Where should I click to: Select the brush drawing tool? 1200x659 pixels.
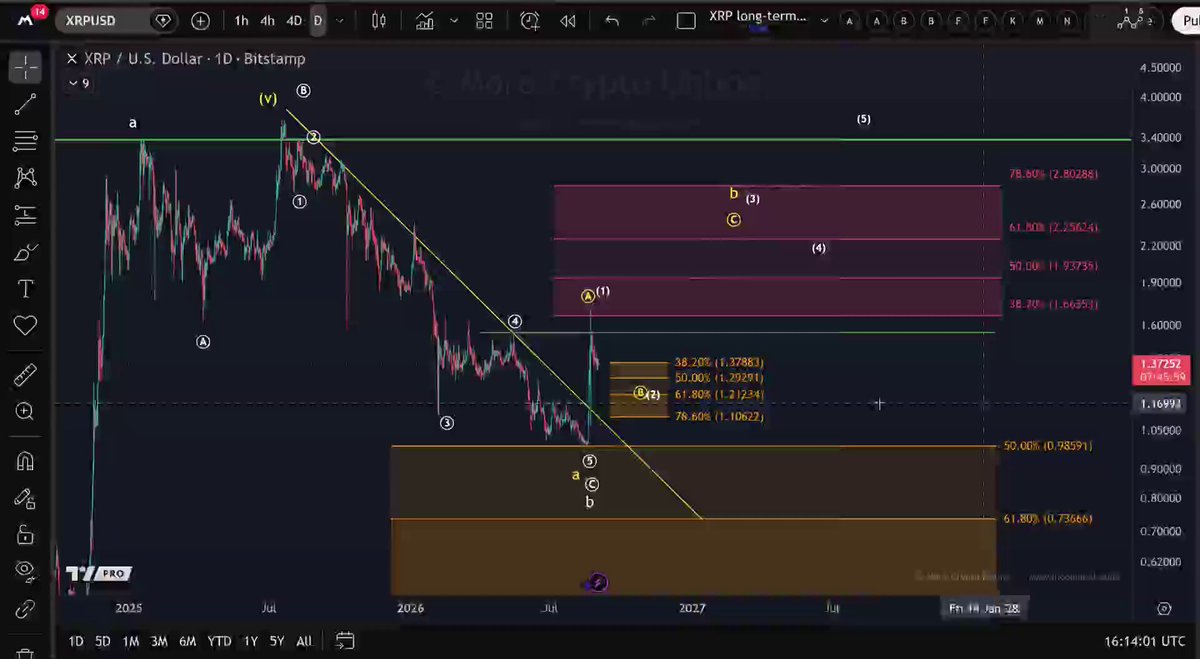(x=25, y=252)
